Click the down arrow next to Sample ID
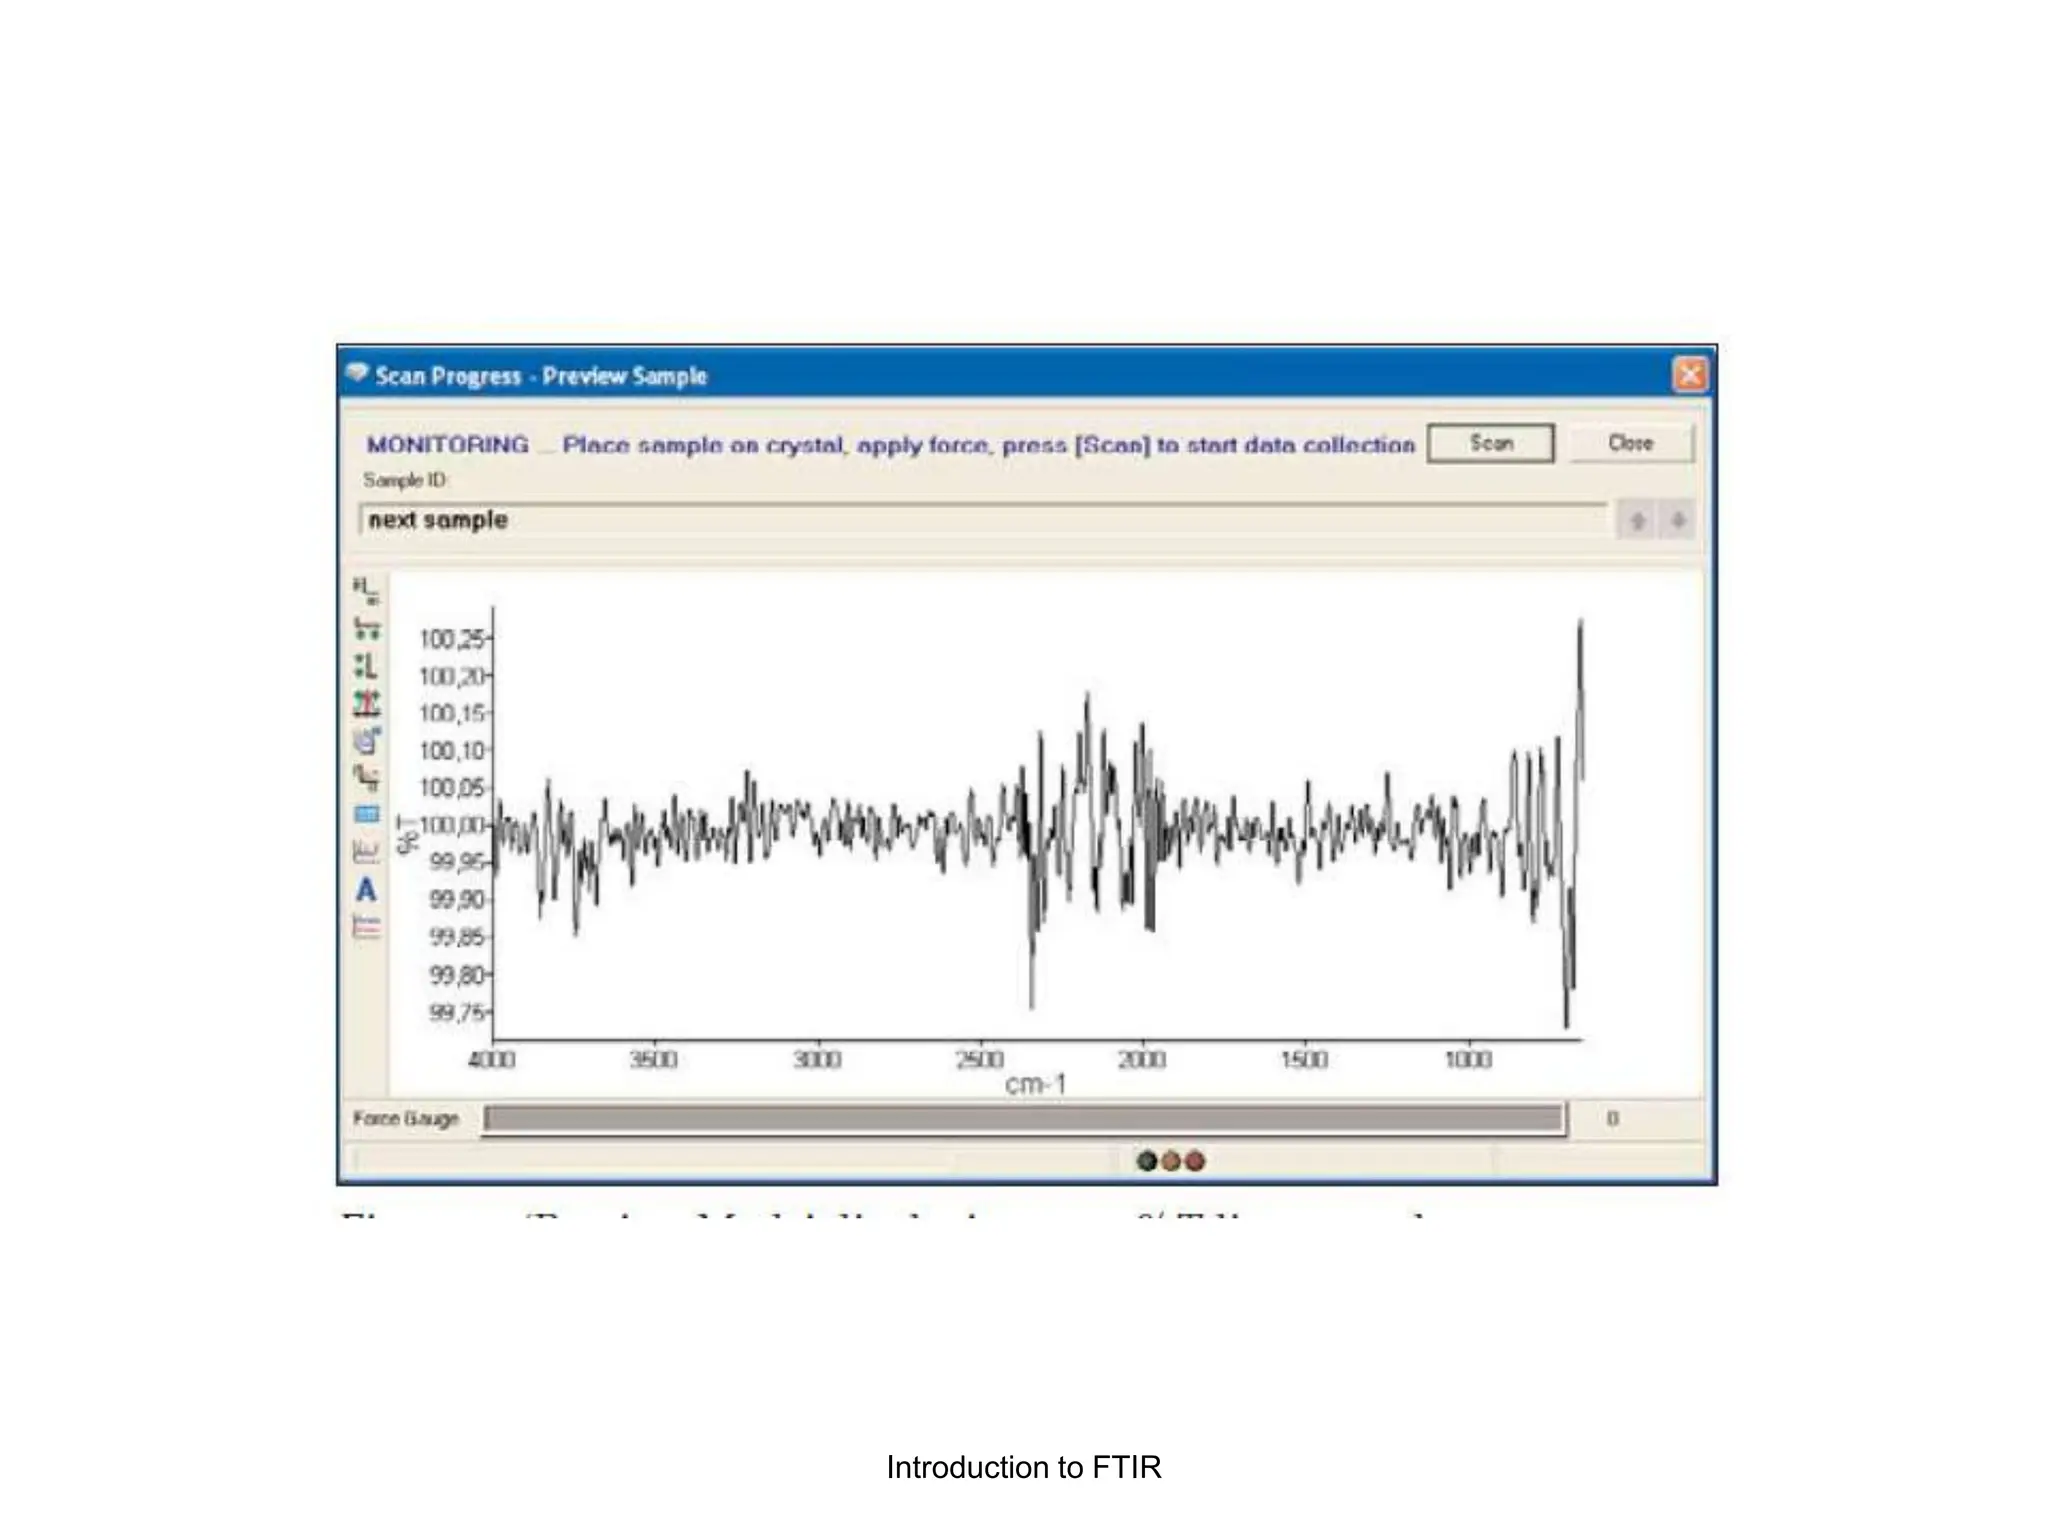The width and height of the screenshot is (2048, 1536). point(1678,520)
